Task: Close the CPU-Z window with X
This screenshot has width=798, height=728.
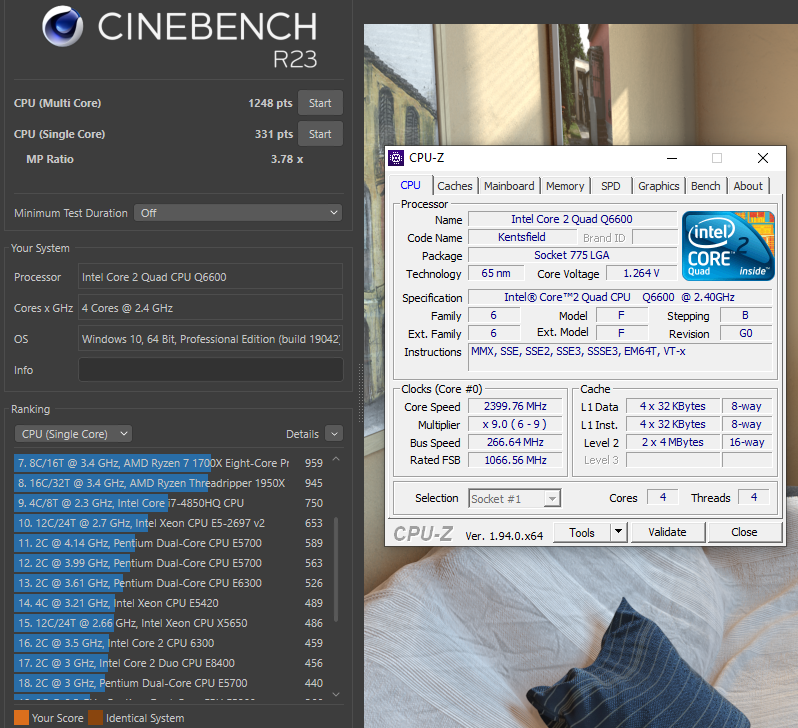Action: [x=762, y=158]
